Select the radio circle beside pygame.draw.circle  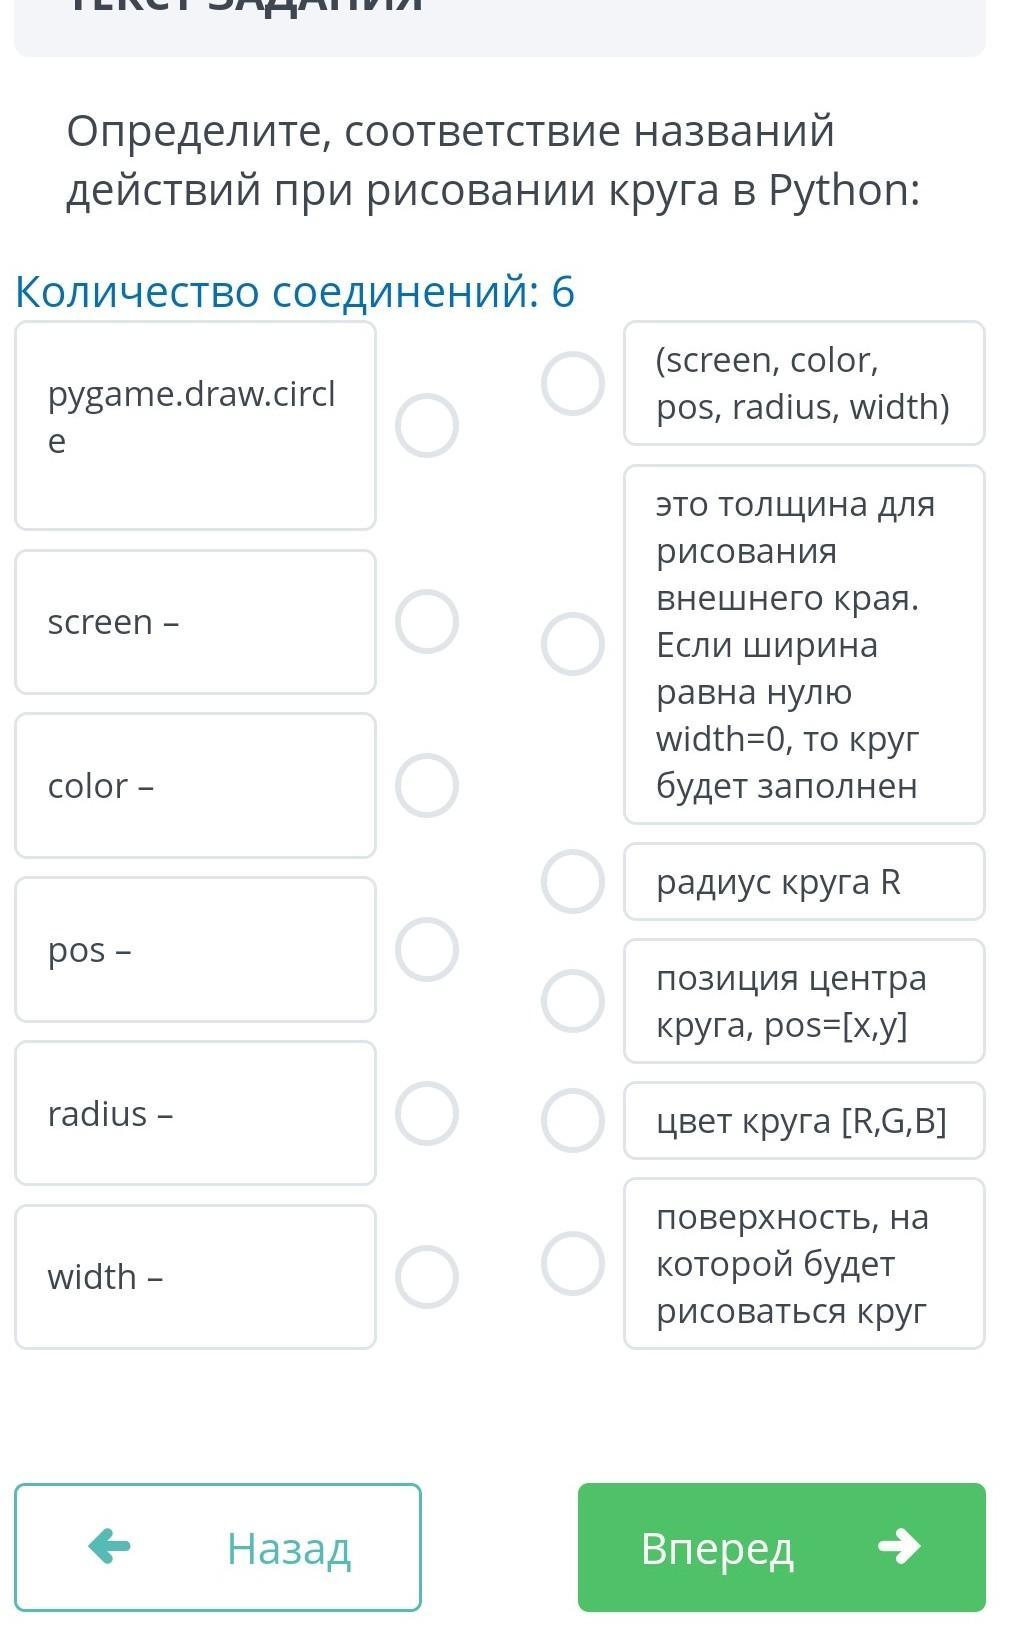pos(427,426)
